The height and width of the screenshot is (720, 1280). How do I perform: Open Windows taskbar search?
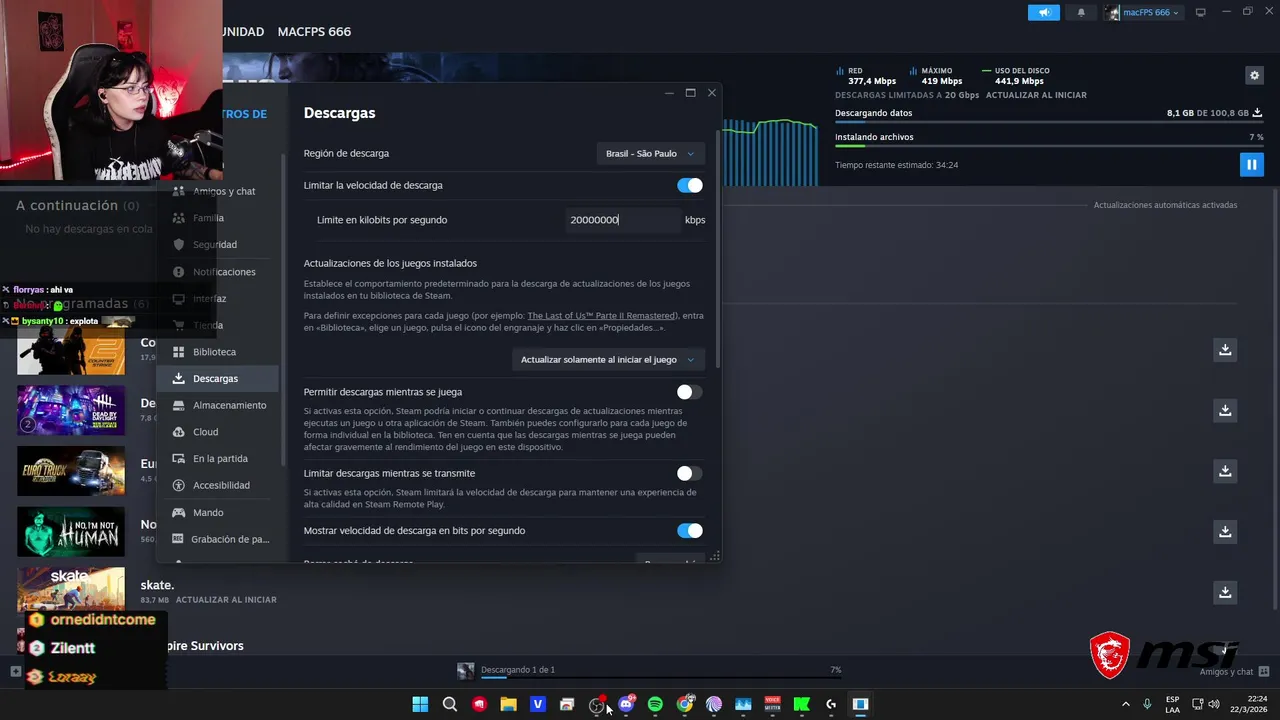(450, 704)
